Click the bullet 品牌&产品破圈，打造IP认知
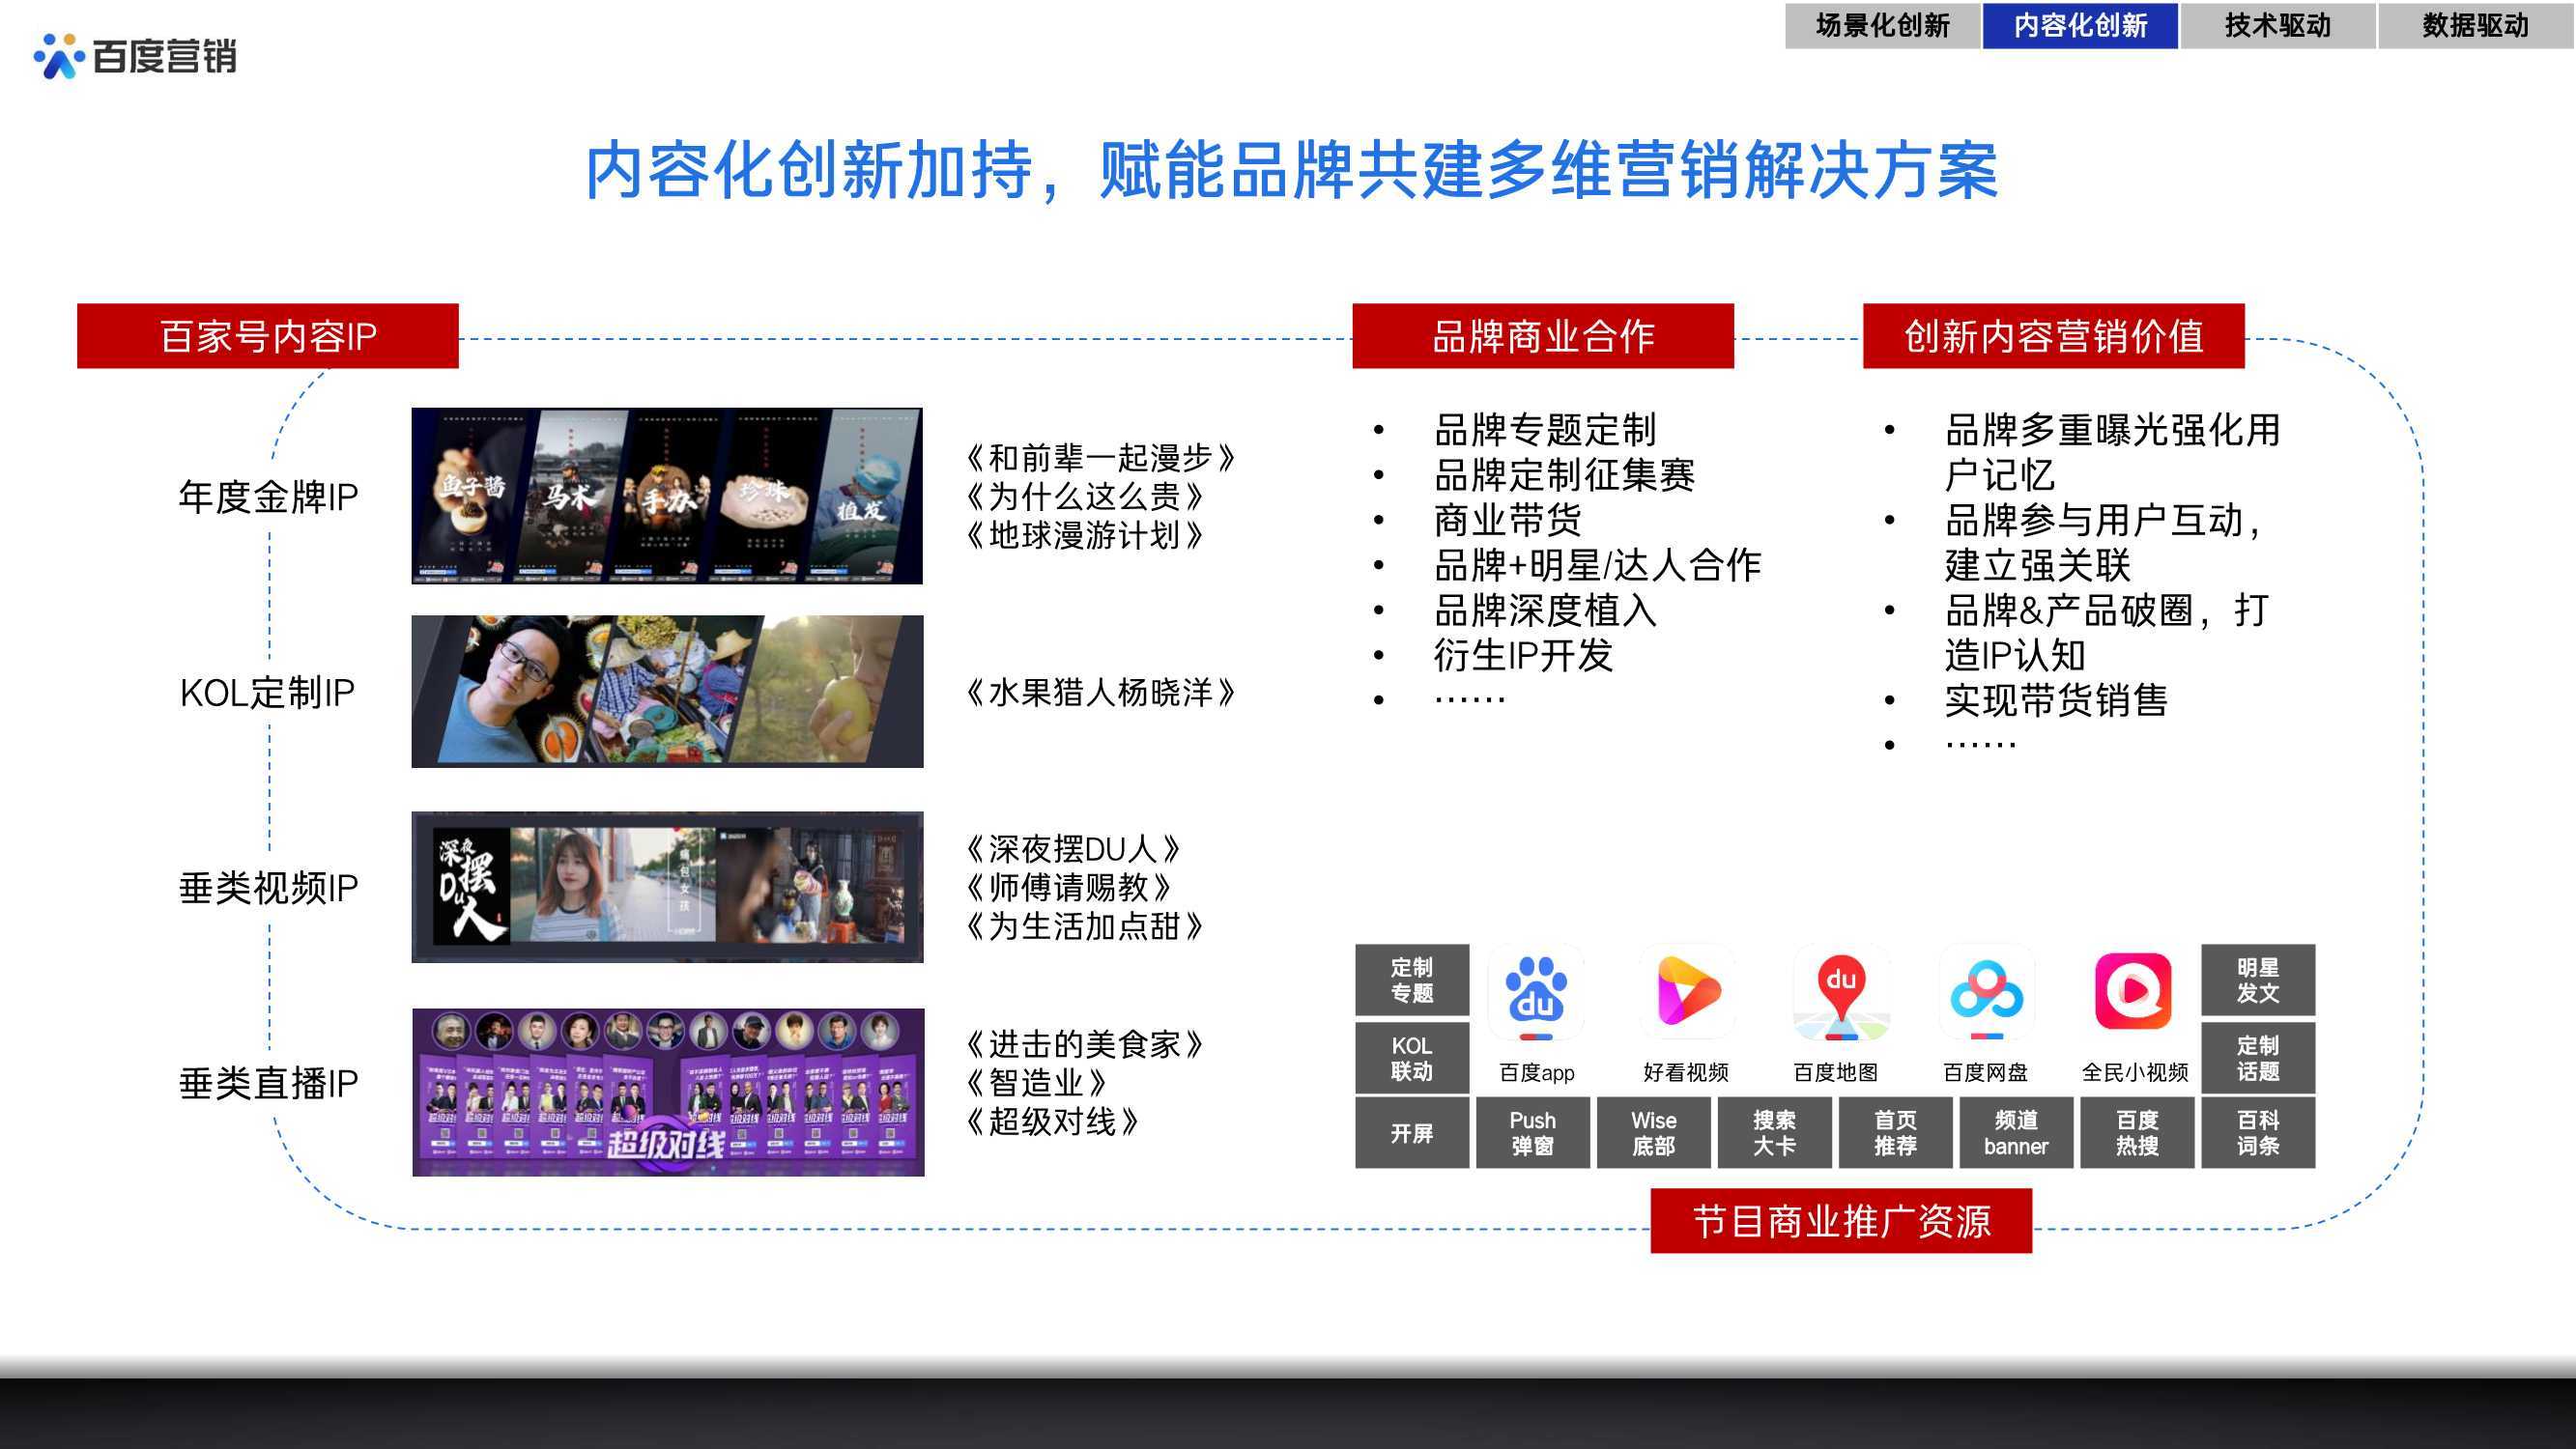The height and width of the screenshot is (1449, 2576). pos(2107,632)
